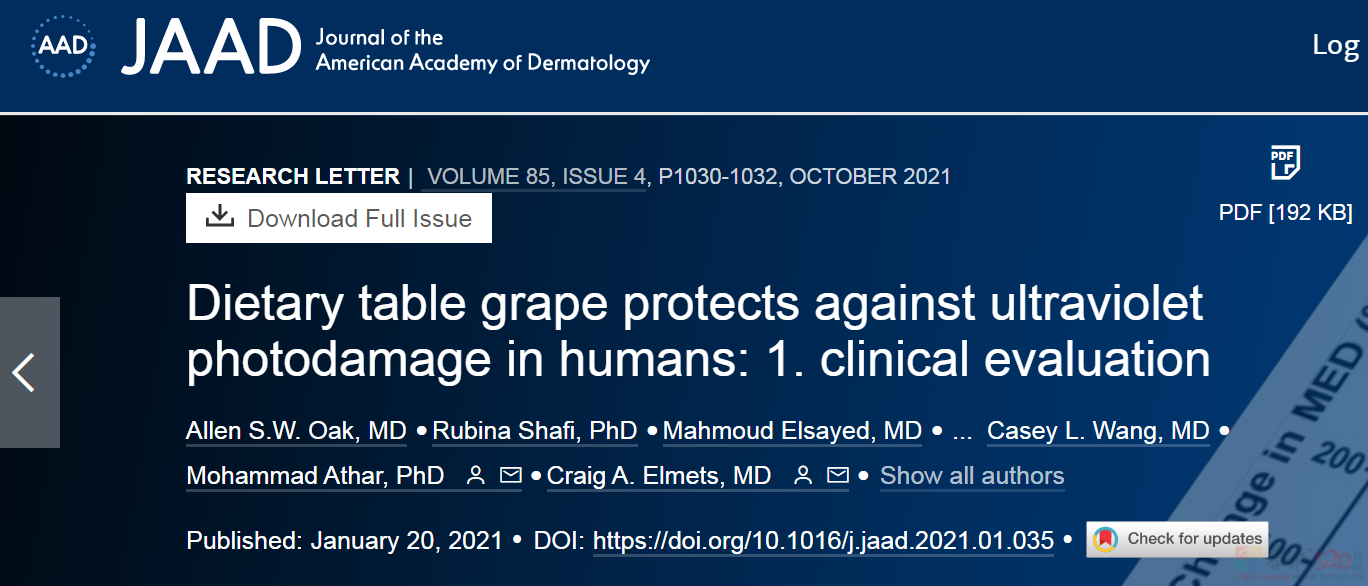Open the PDF document icon
This screenshot has width=1368, height=586.
pyautogui.click(x=1285, y=163)
